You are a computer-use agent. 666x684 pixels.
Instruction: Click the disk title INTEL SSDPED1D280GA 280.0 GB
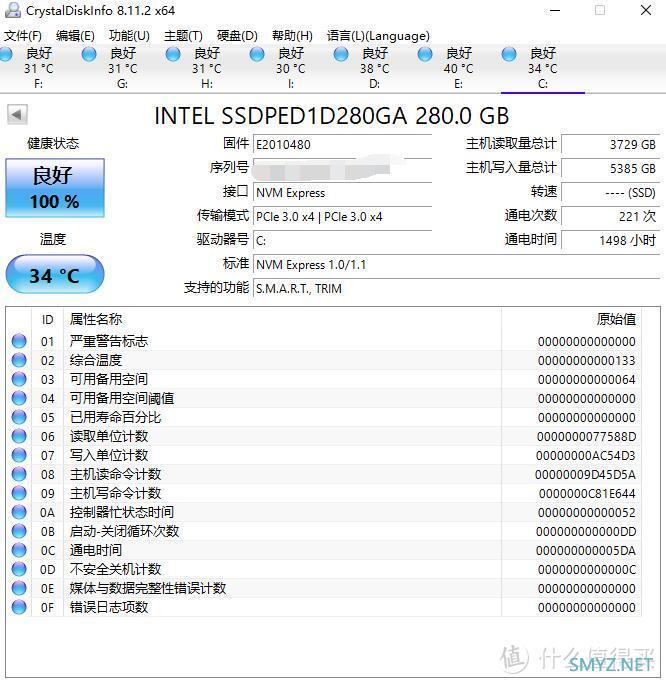click(x=331, y=116)
